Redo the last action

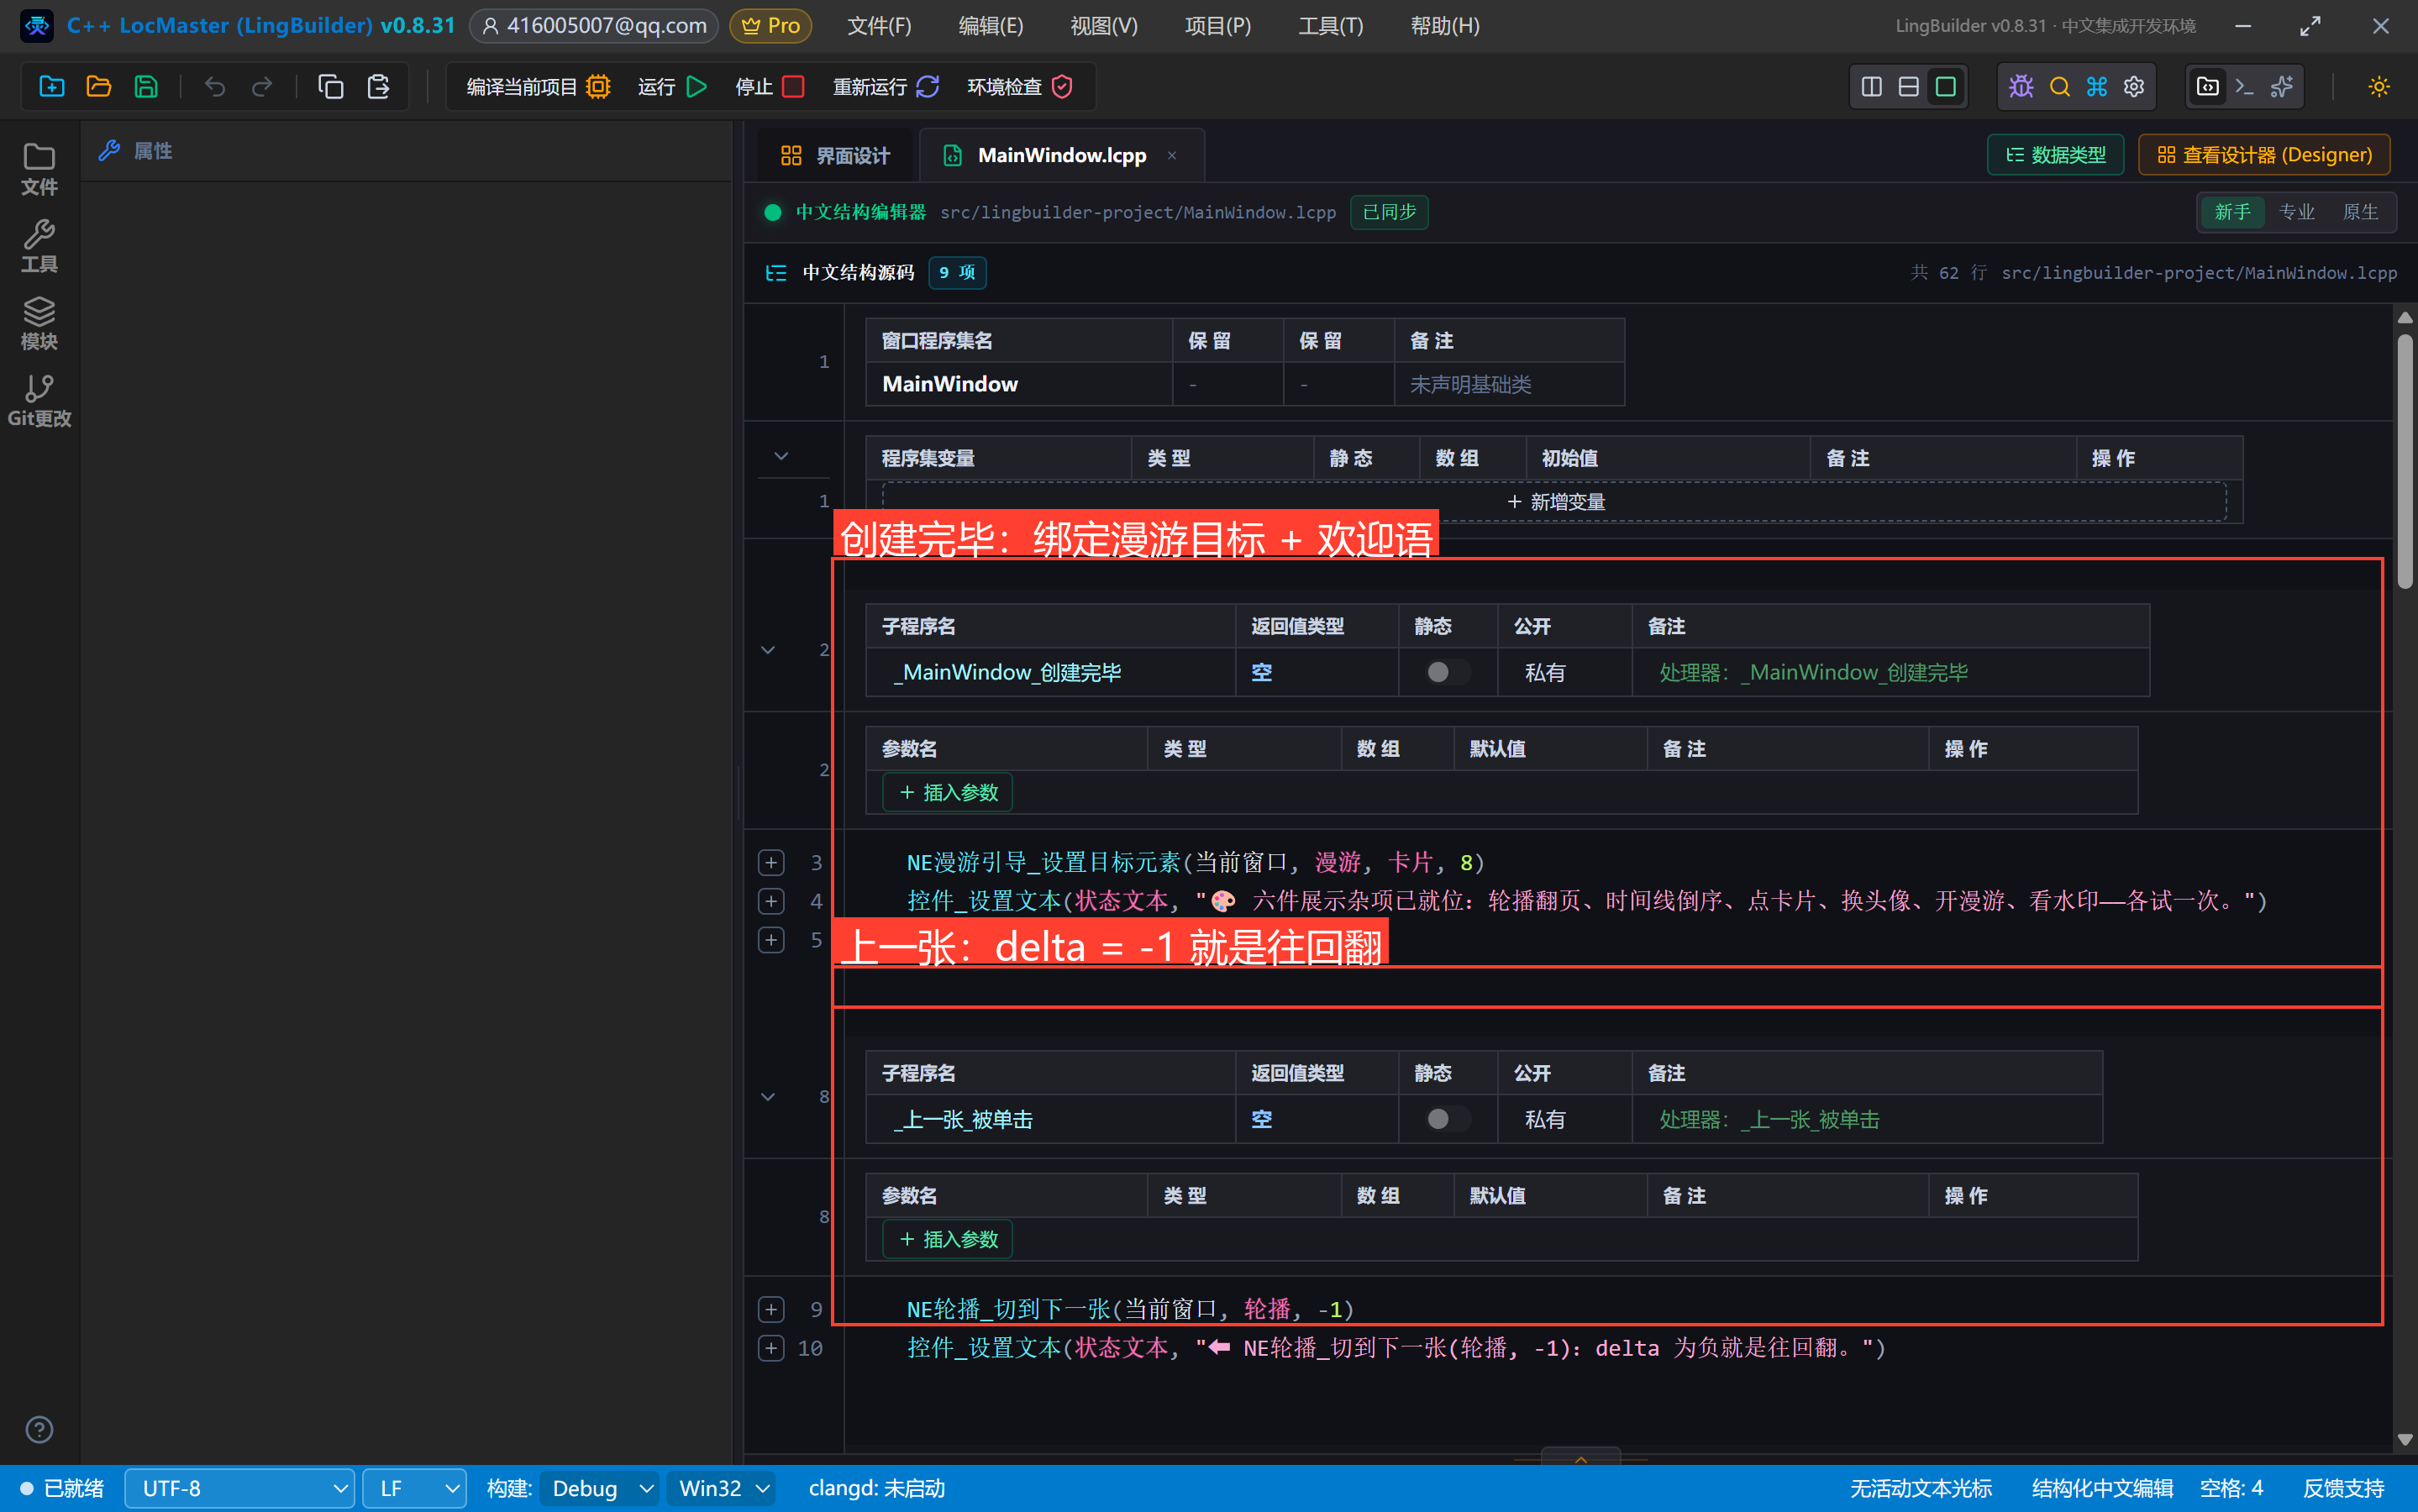(x=262, y=87)
